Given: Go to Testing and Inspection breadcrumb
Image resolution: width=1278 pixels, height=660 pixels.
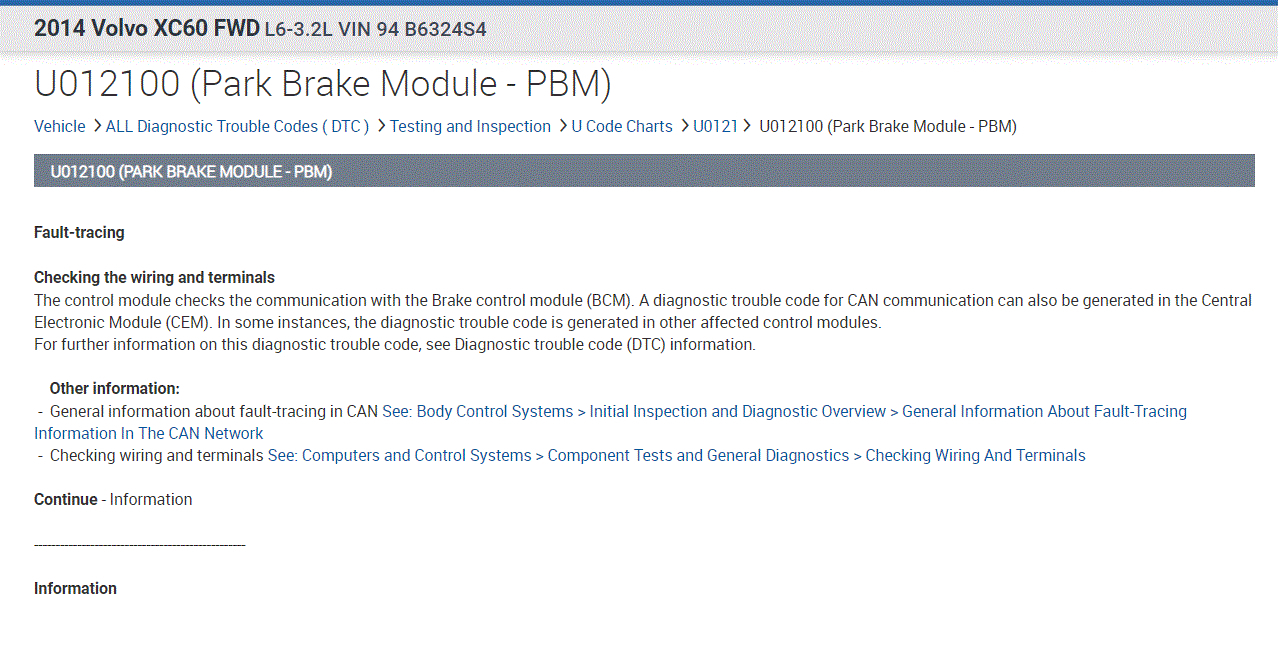Looking at the screenshot, I should click(470, 126).
